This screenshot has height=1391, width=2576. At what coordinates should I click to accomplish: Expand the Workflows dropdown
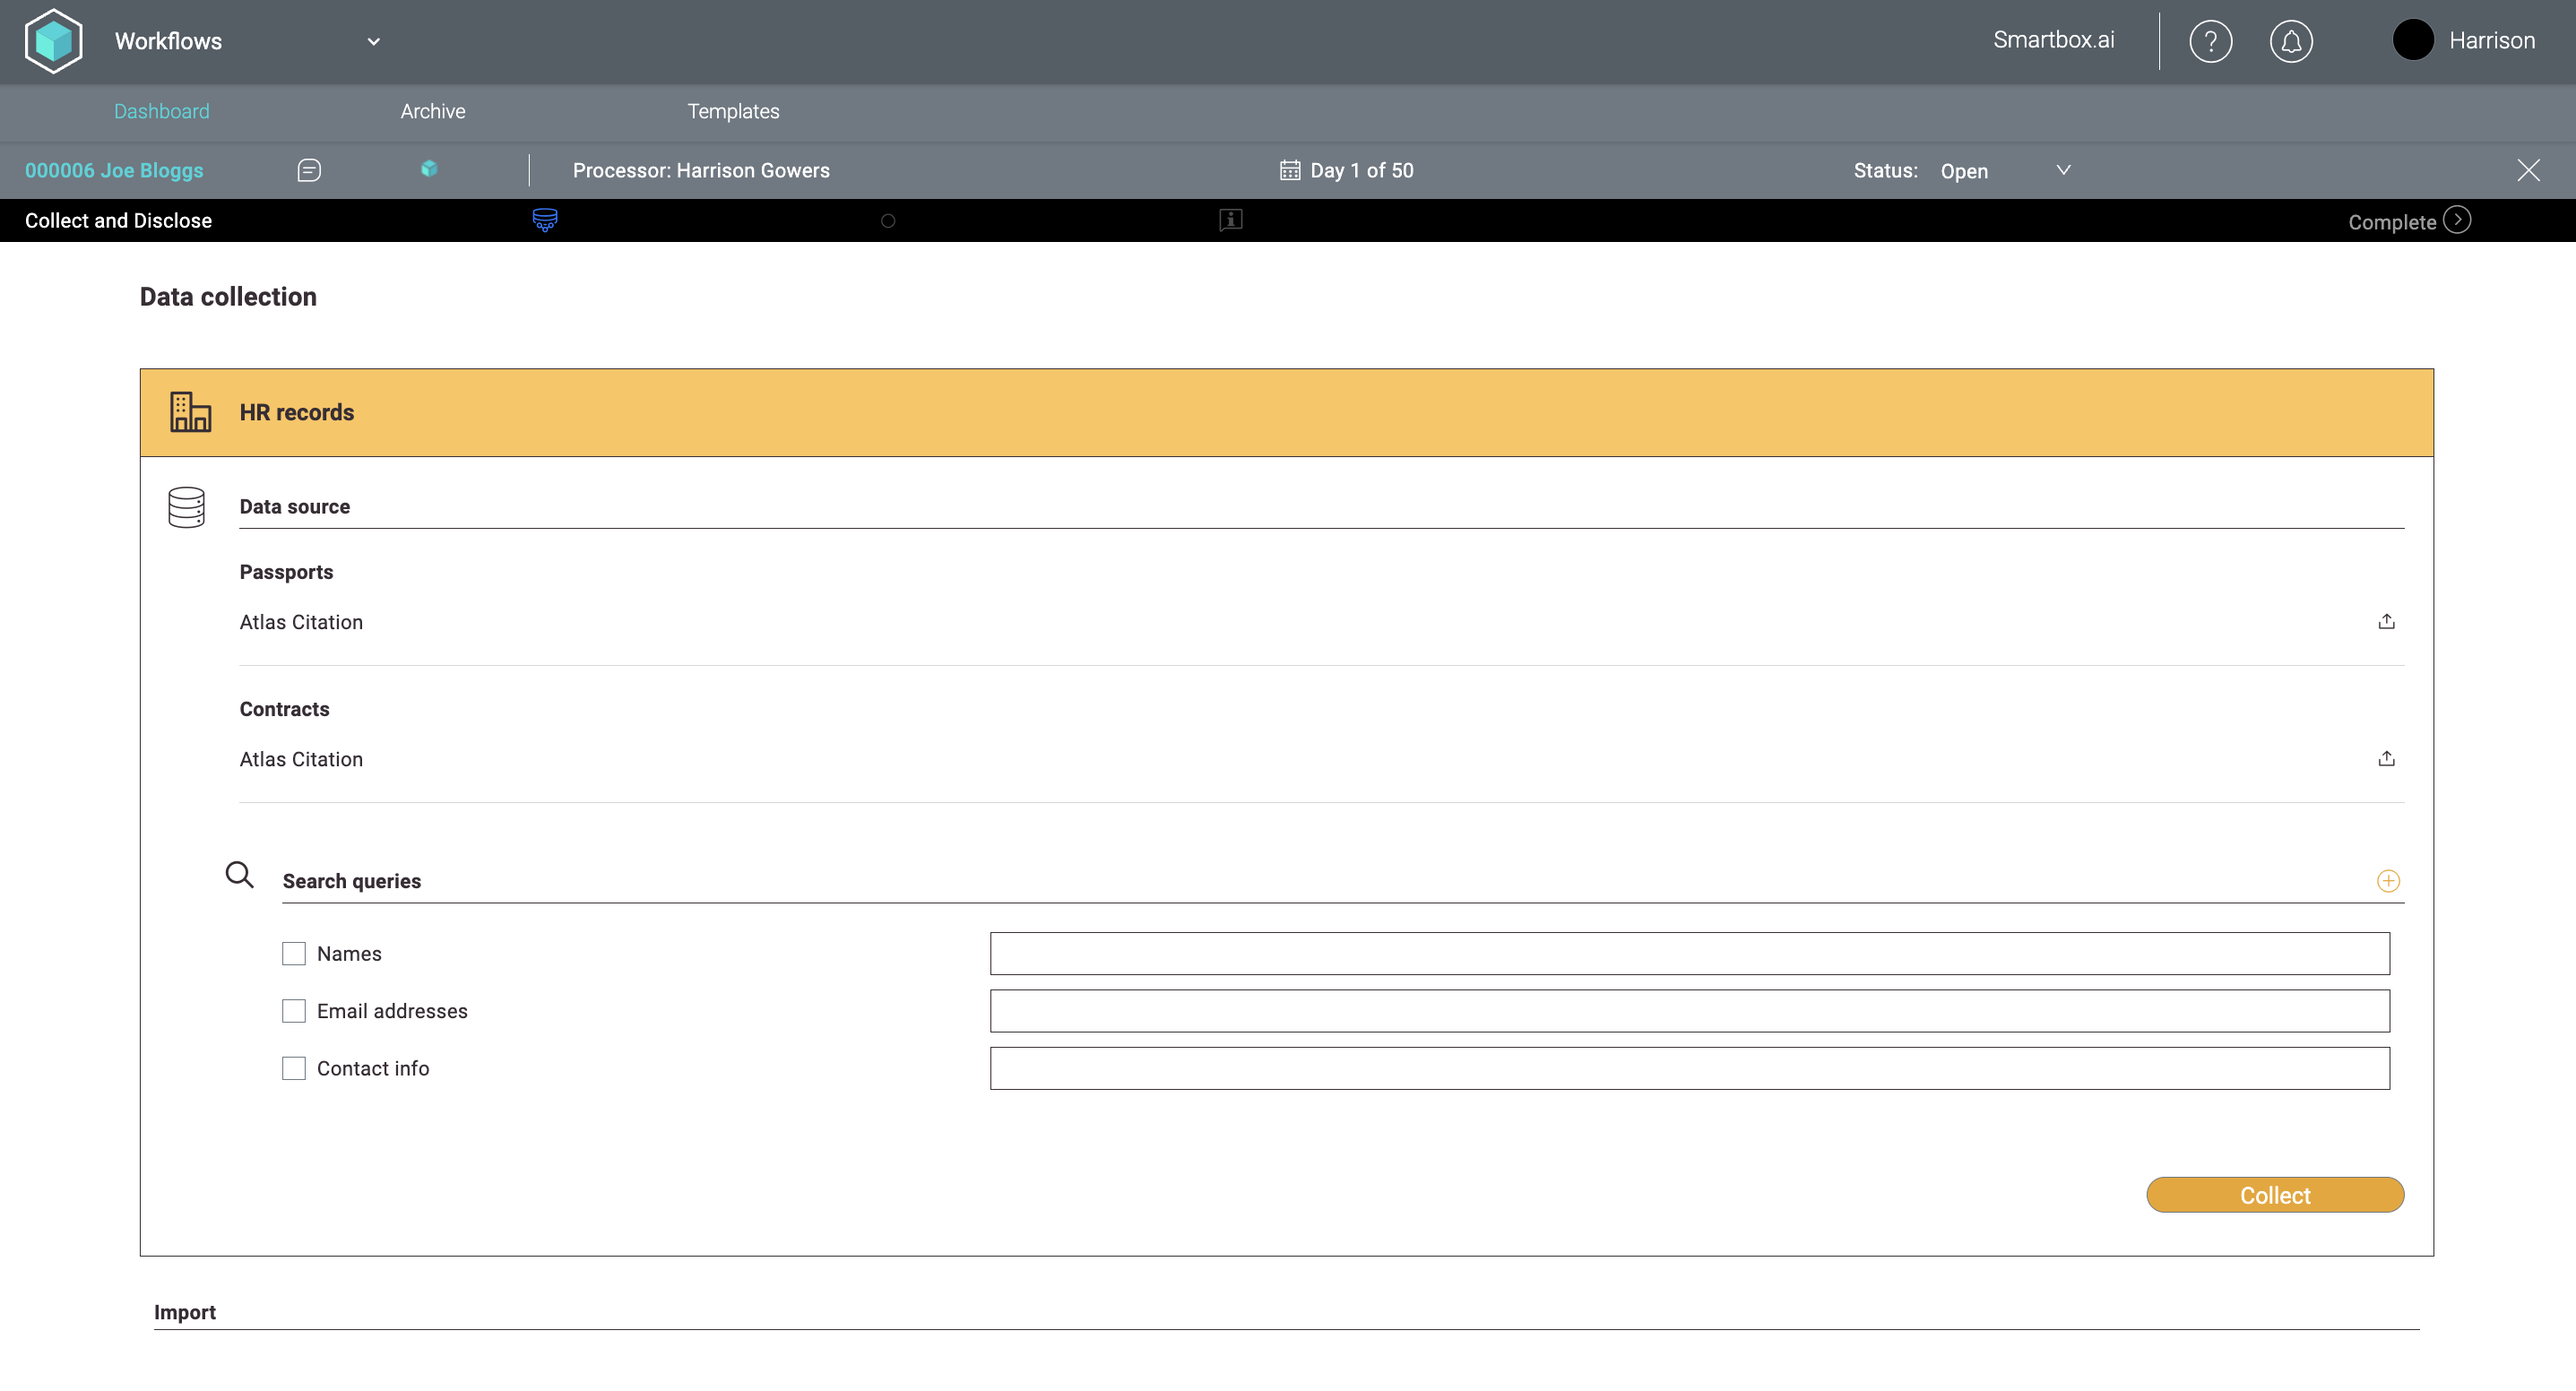[x=373, y=42]
